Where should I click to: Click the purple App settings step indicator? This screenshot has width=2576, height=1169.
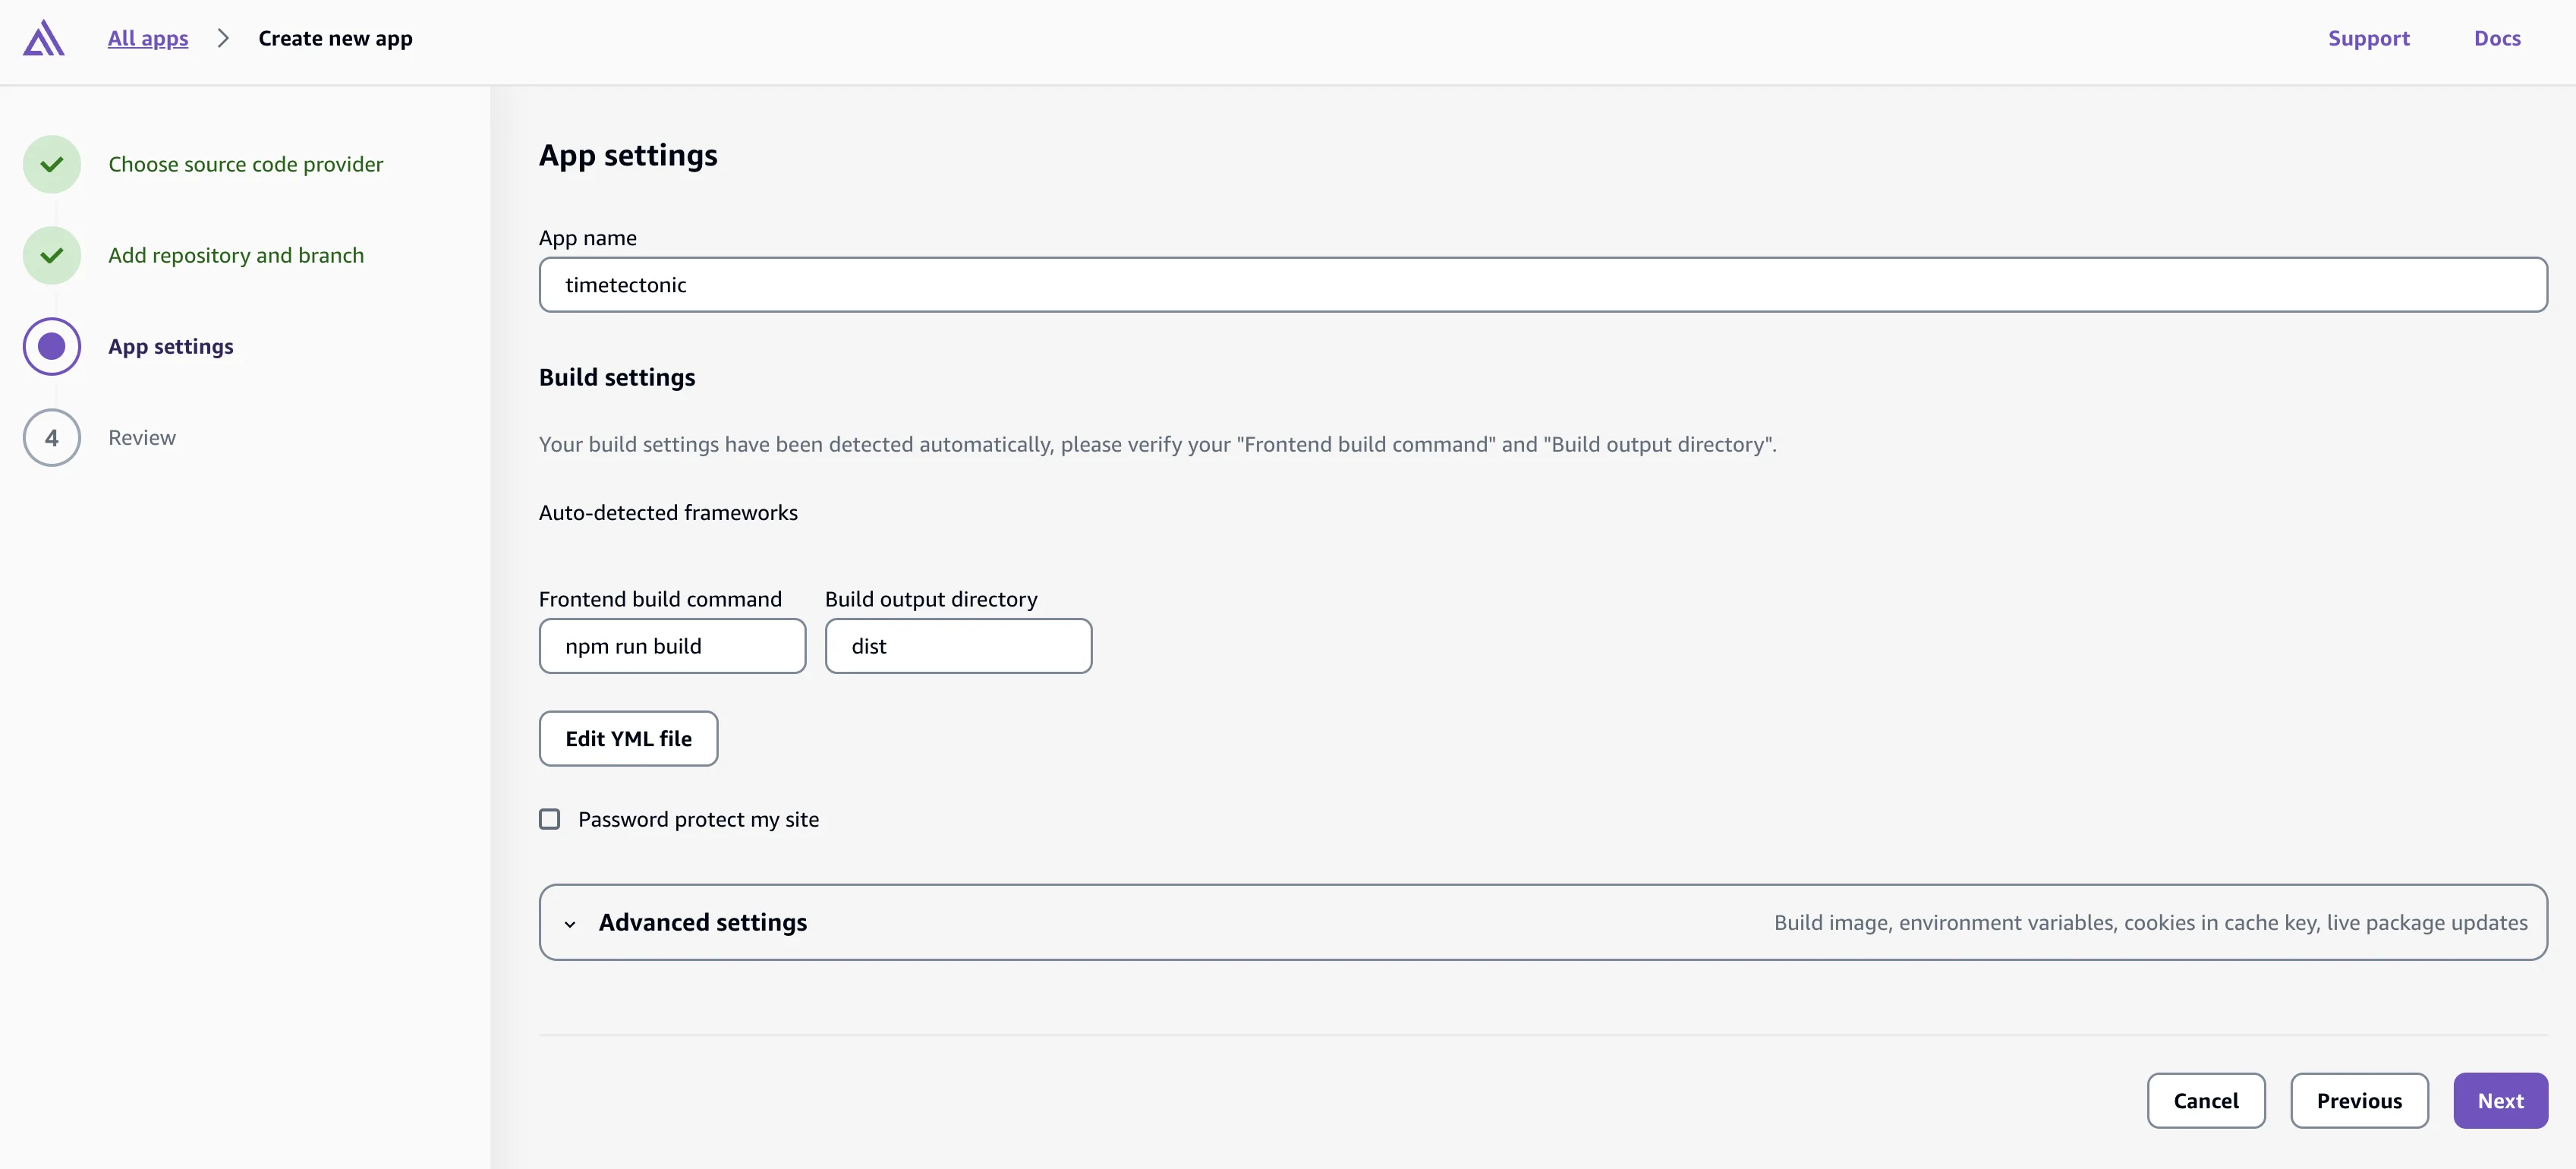pos(51,346)
